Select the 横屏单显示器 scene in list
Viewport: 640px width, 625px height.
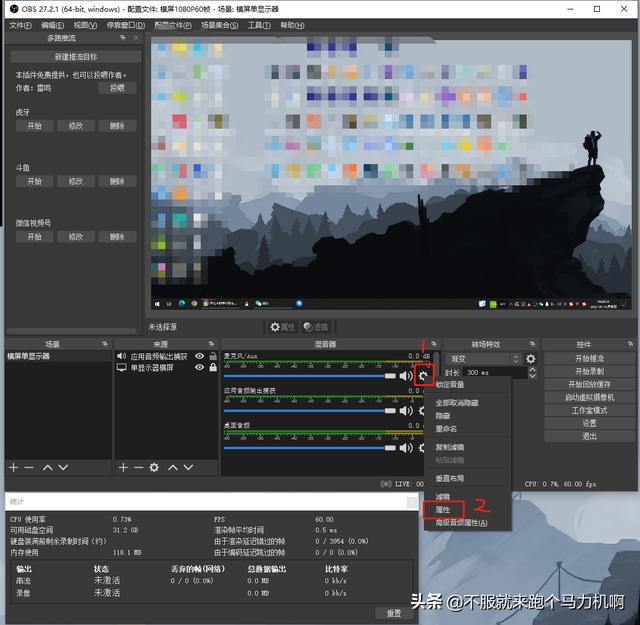(30, 356)
